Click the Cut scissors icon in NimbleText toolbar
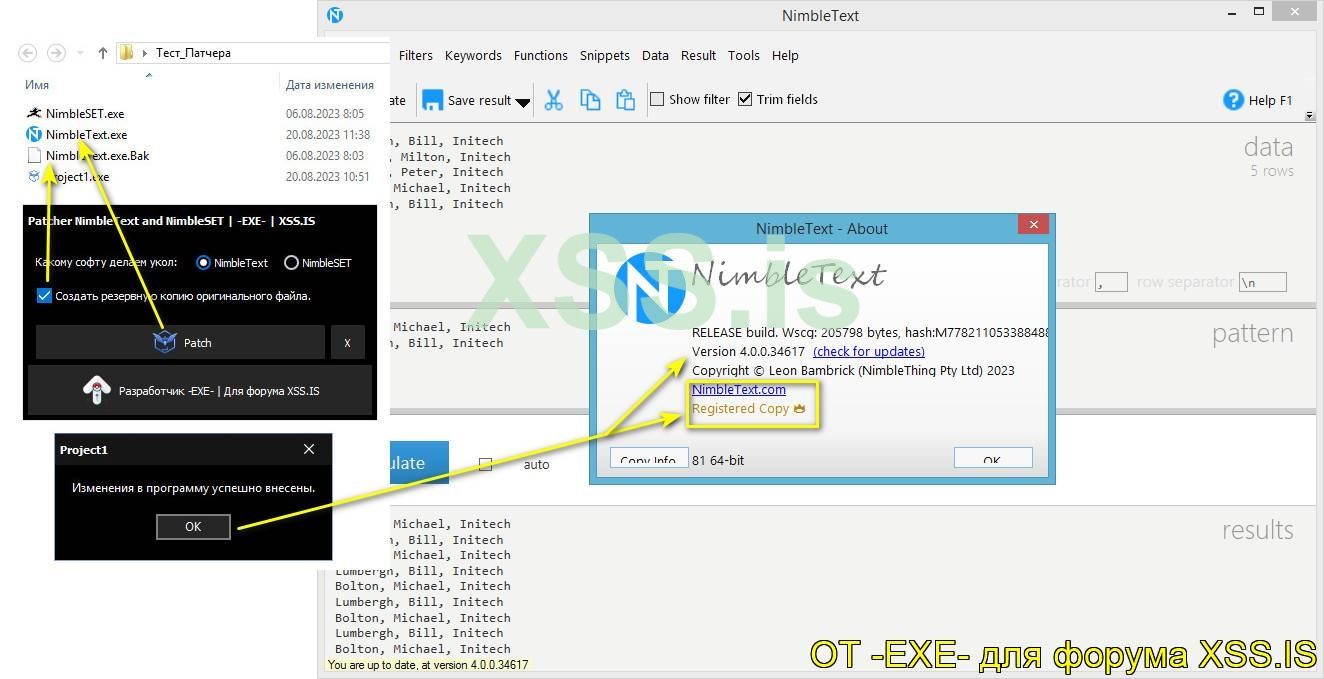This screenshot has width=1324, height=679. [x=553, y=100]
